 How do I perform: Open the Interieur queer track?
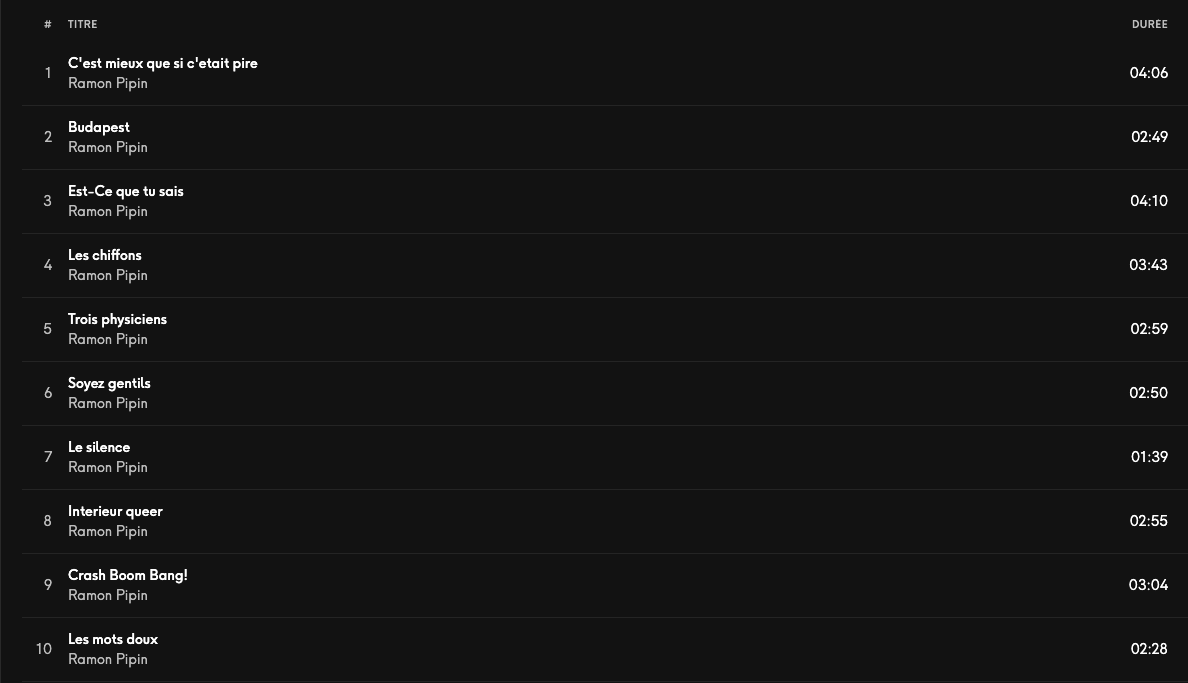point(115,512)
